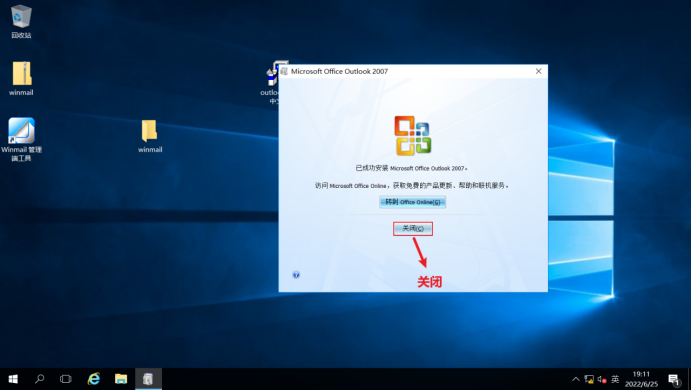The image size is (691, 390).
Task: Close the Microsoft Office Outlook 2007 window
Action: (539, 71)
